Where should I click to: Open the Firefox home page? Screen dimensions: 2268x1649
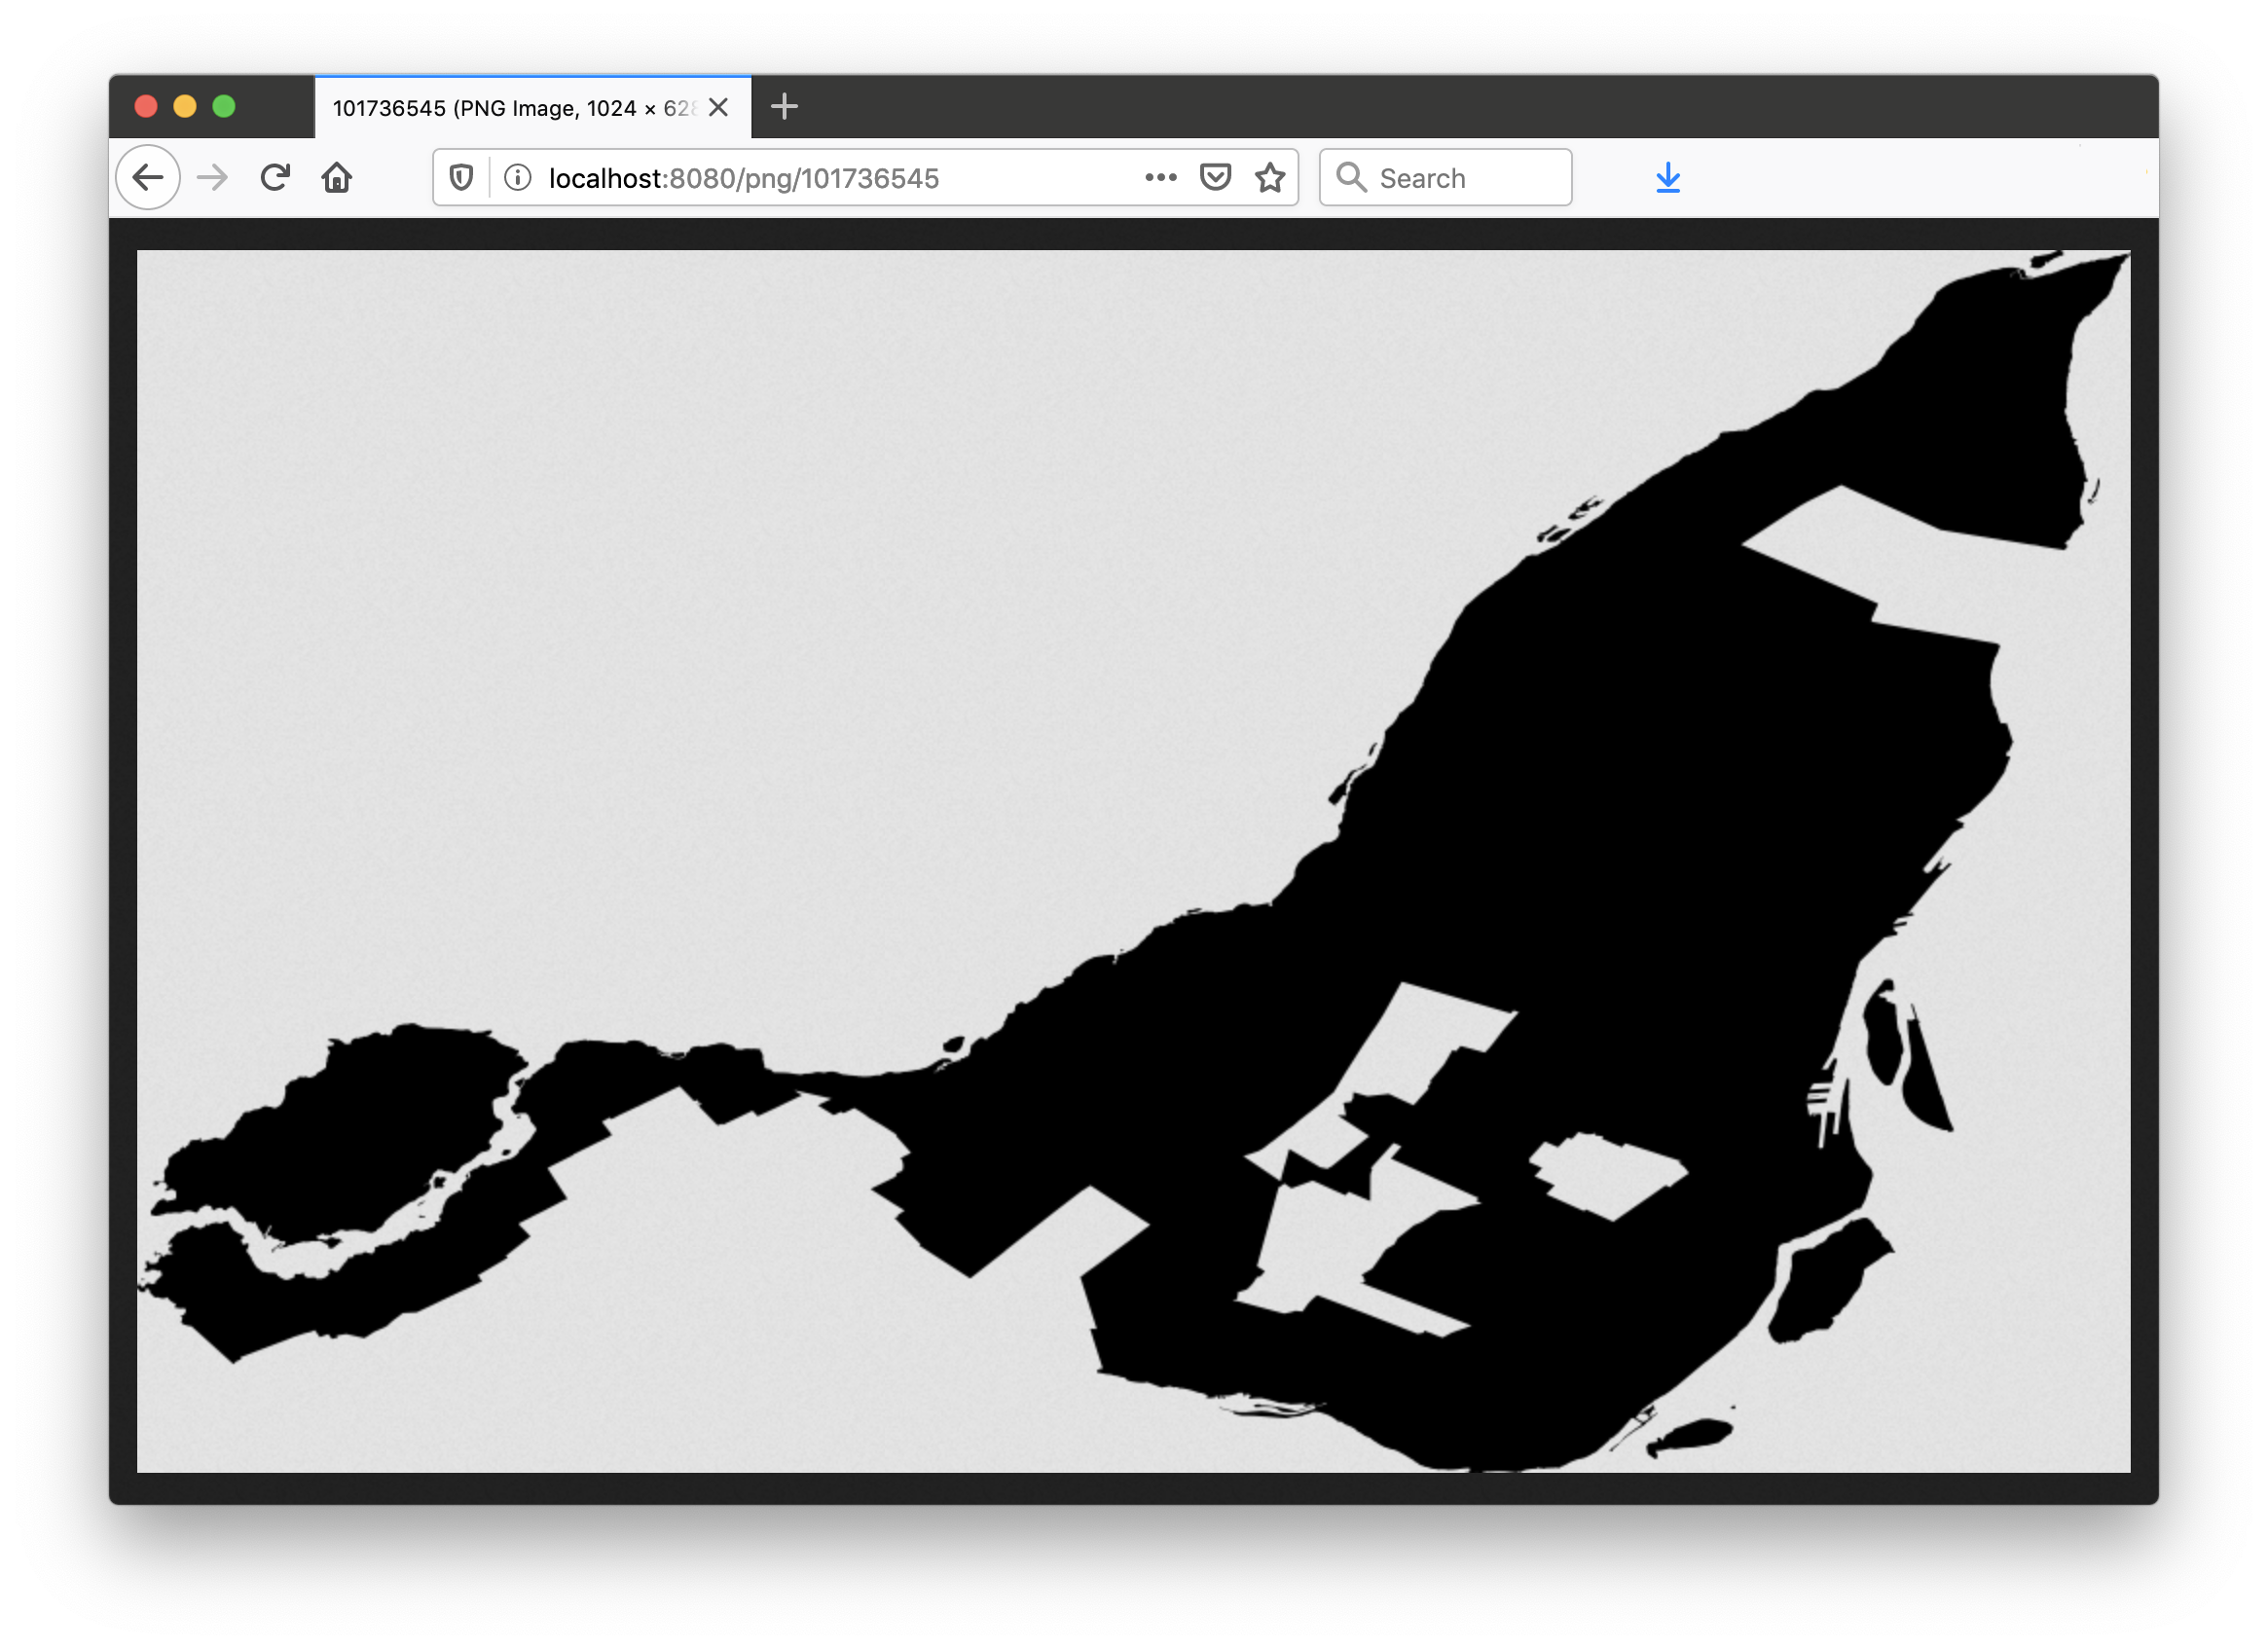(337, 178)
